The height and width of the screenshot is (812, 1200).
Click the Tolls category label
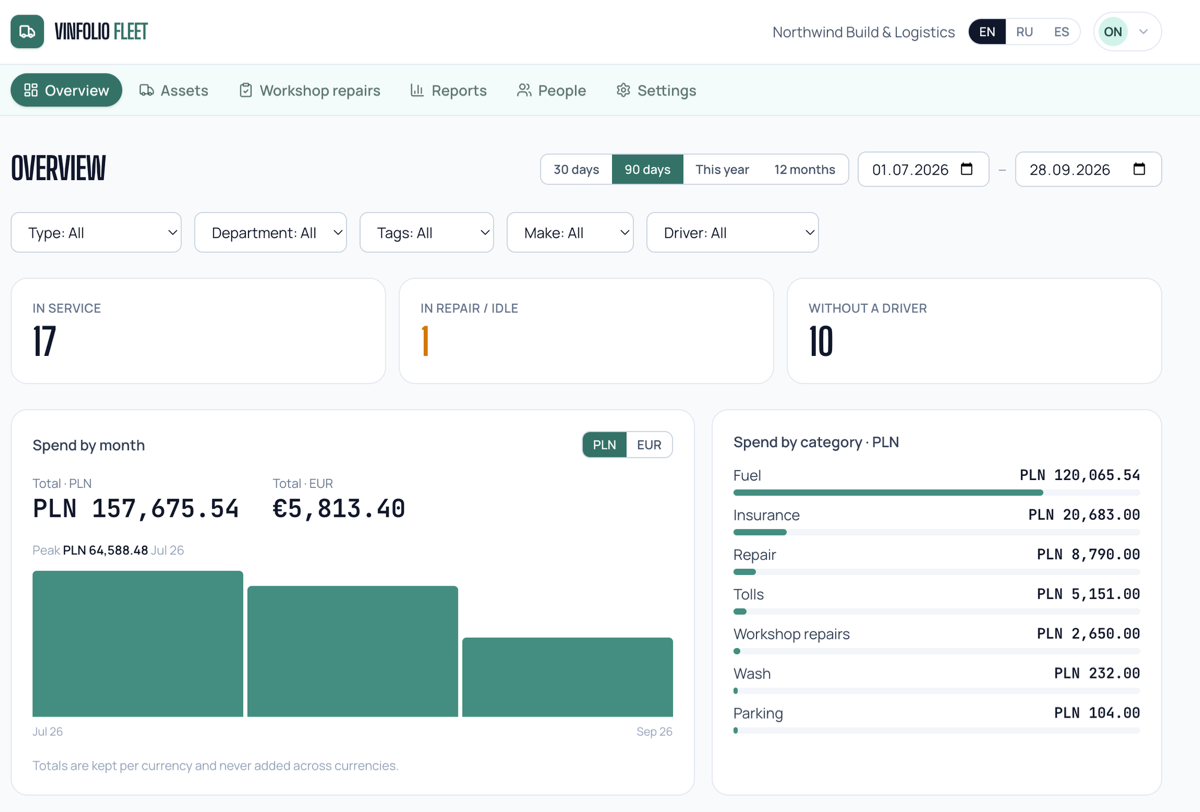[x=748, y=594]
